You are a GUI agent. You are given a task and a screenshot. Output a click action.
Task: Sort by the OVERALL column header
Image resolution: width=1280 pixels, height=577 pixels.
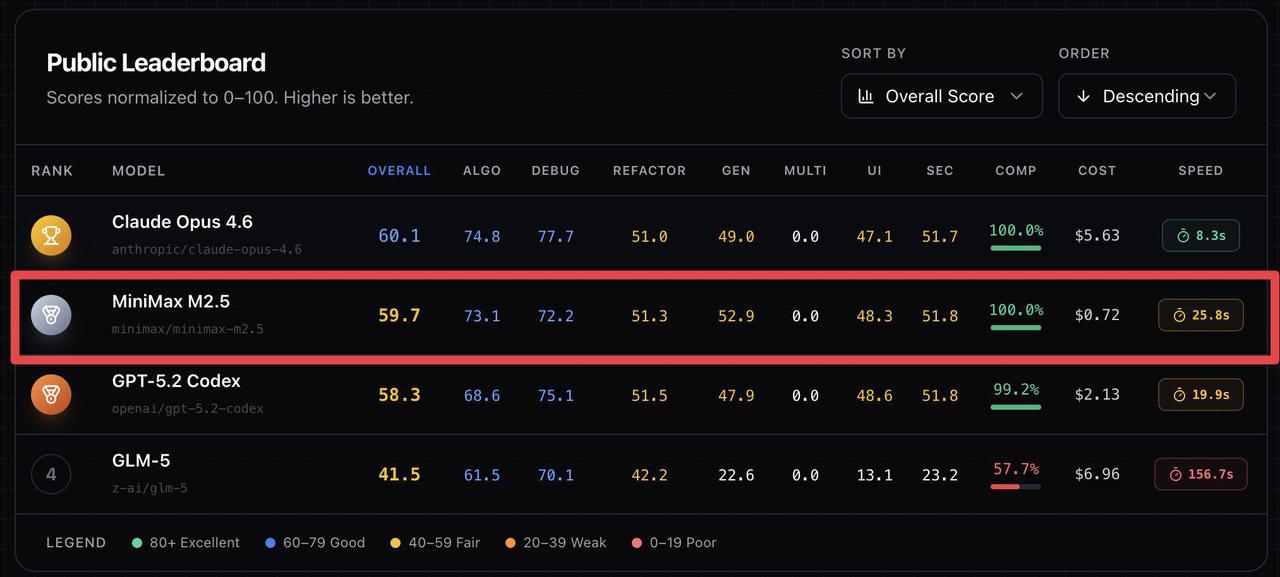pos(399,171)
